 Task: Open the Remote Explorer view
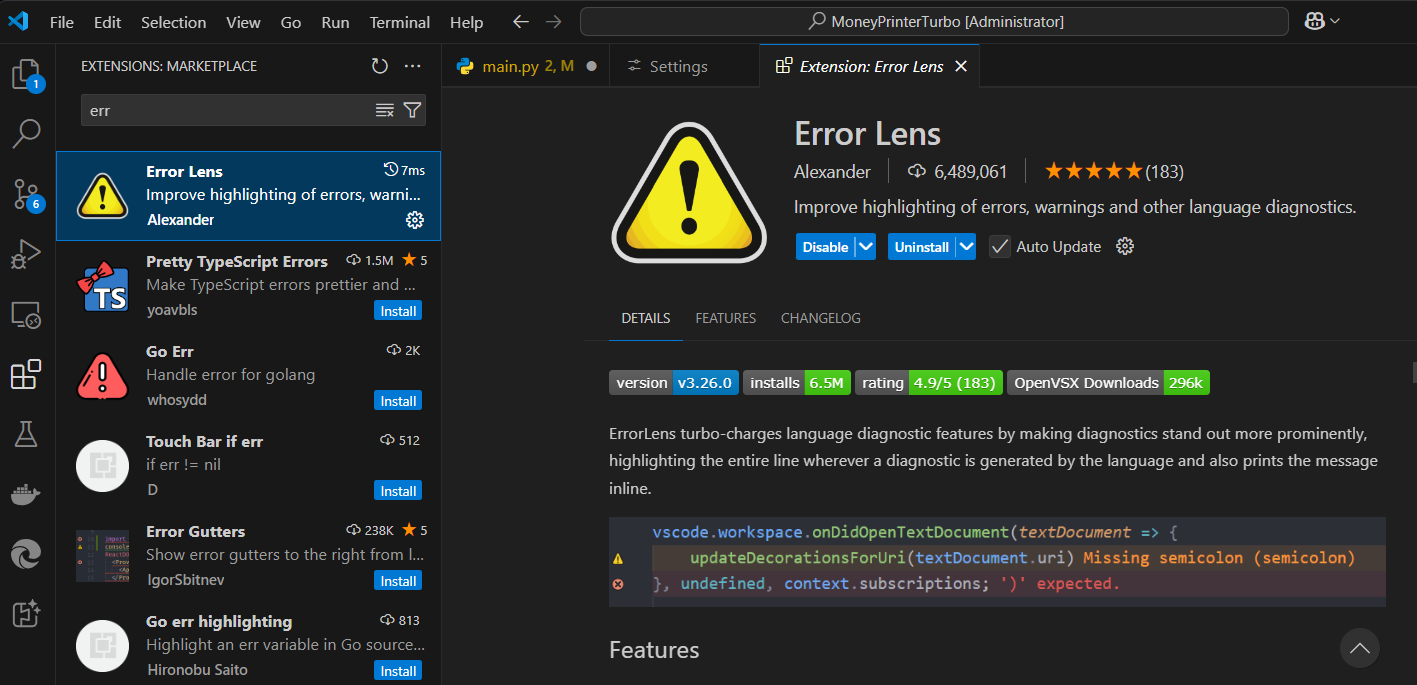point(26,315)
